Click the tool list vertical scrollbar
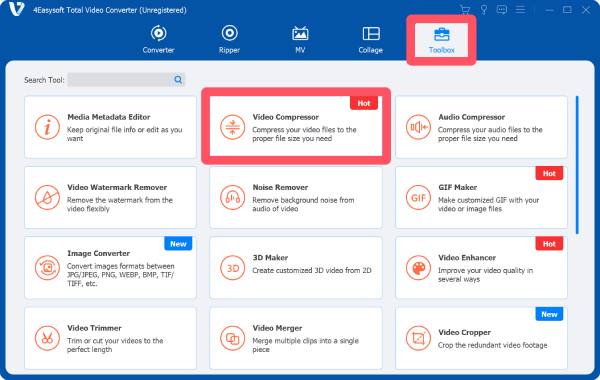 pyautogui.click(x=577, y=165)
